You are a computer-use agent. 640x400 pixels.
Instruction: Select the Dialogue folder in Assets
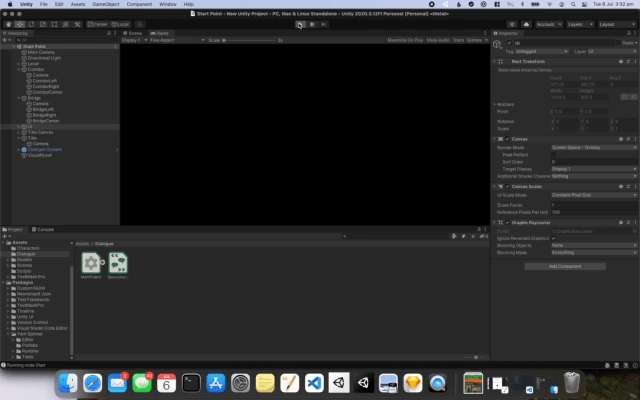click(x=25, y=254)
